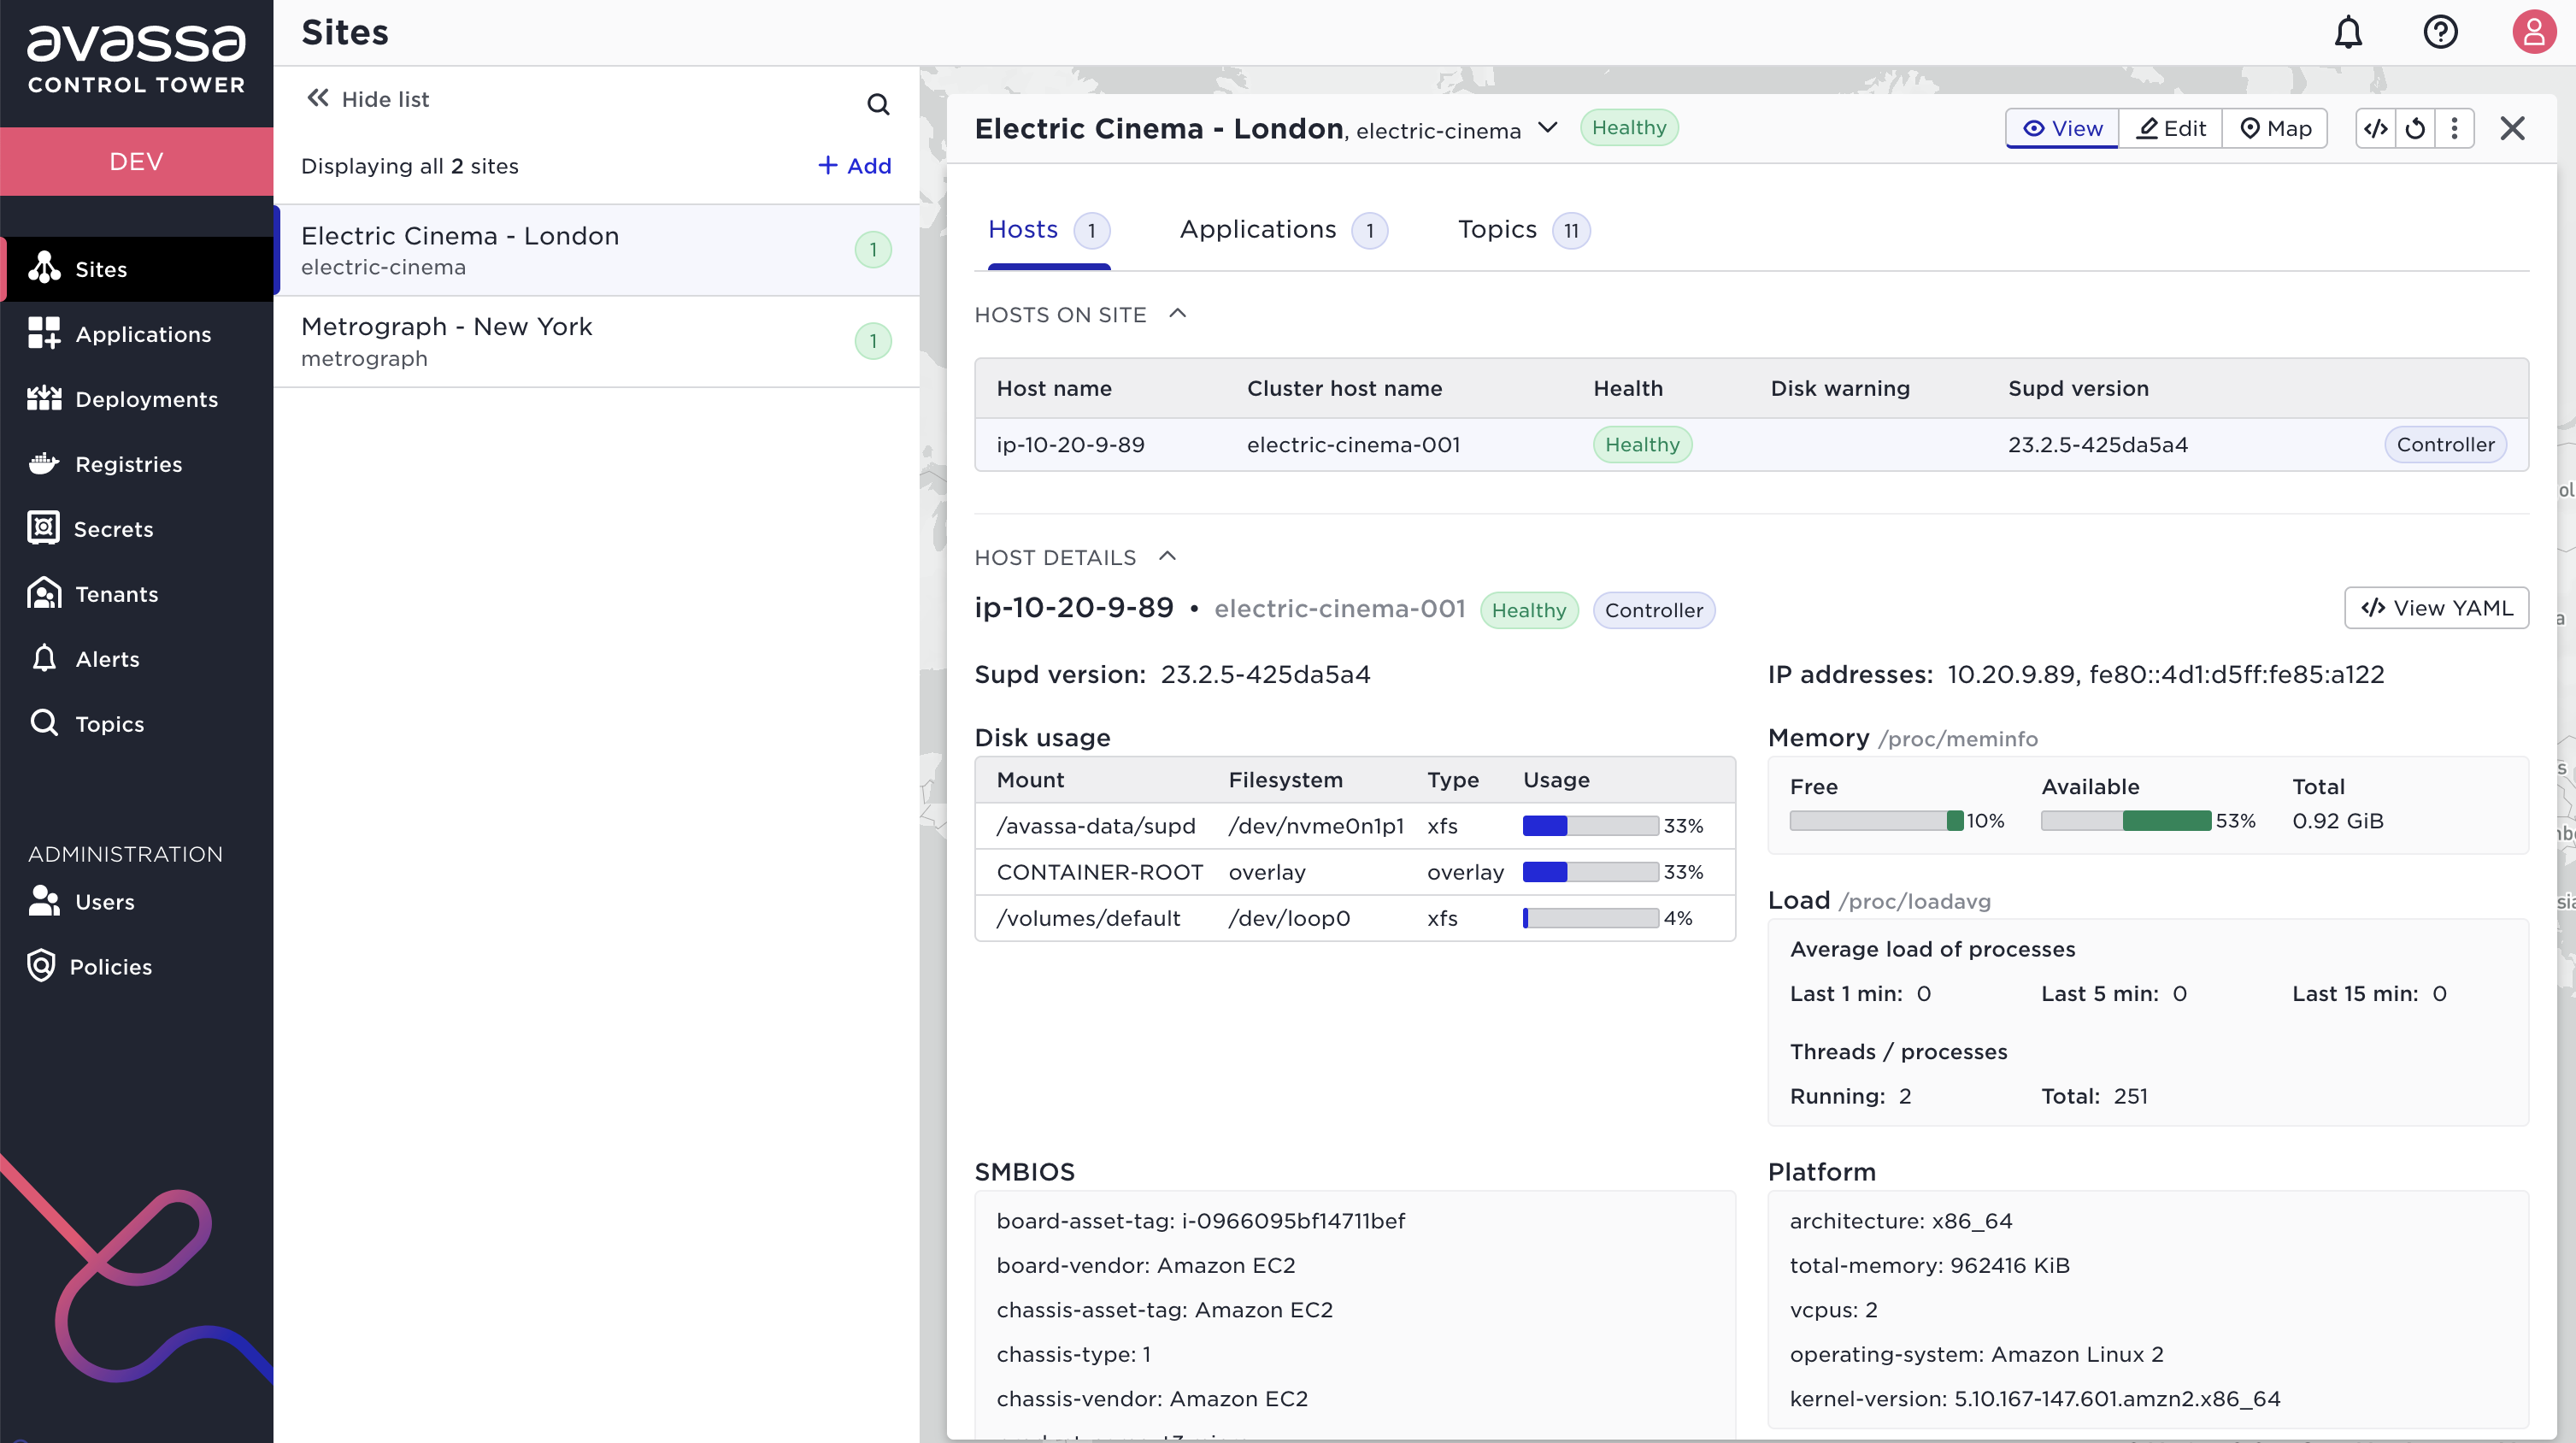Open the help question mark icon
Screen dimensions: 2576x1443
click(2440, 33)
